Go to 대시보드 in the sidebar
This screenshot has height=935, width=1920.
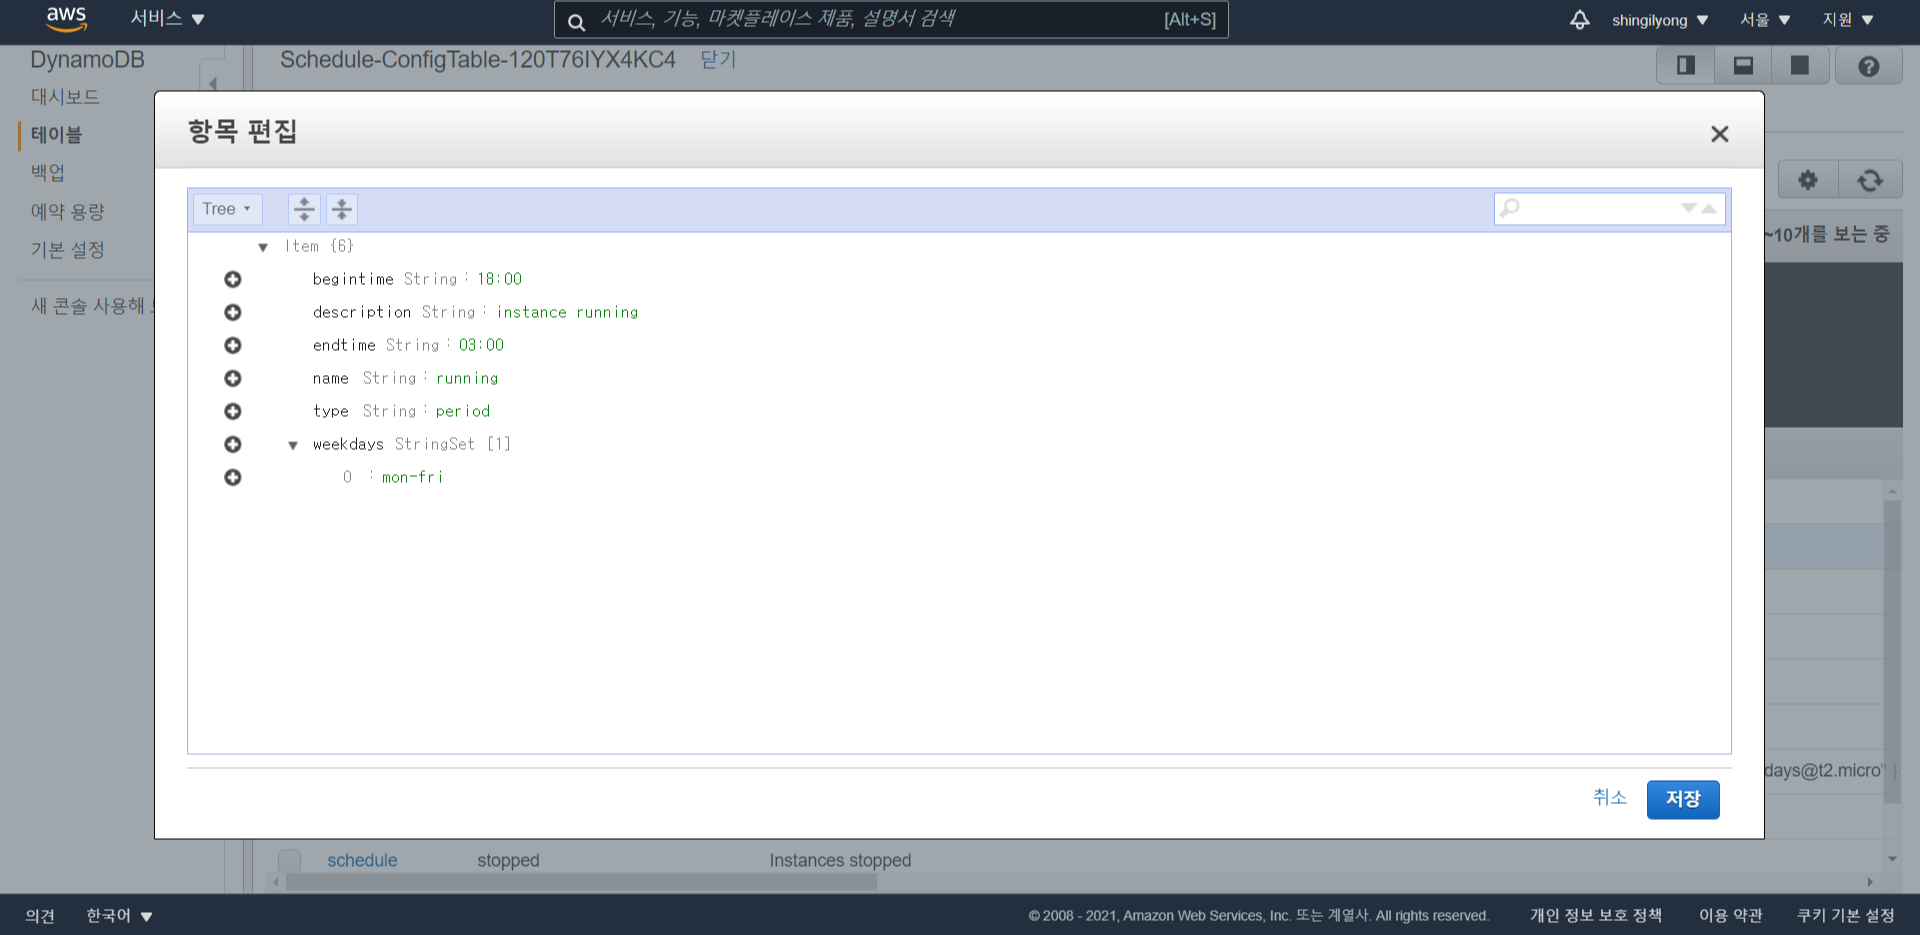point(65,97)
